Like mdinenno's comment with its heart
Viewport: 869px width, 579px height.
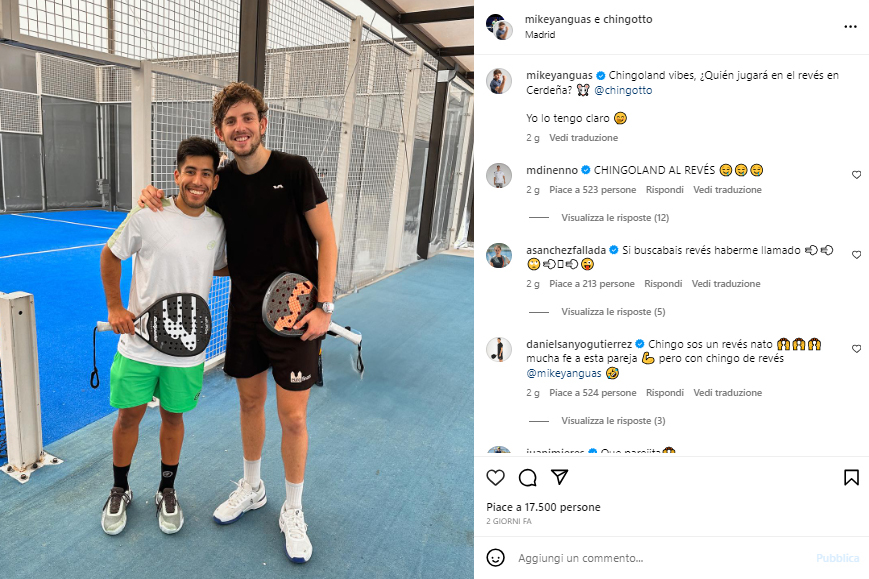(856, 175)
